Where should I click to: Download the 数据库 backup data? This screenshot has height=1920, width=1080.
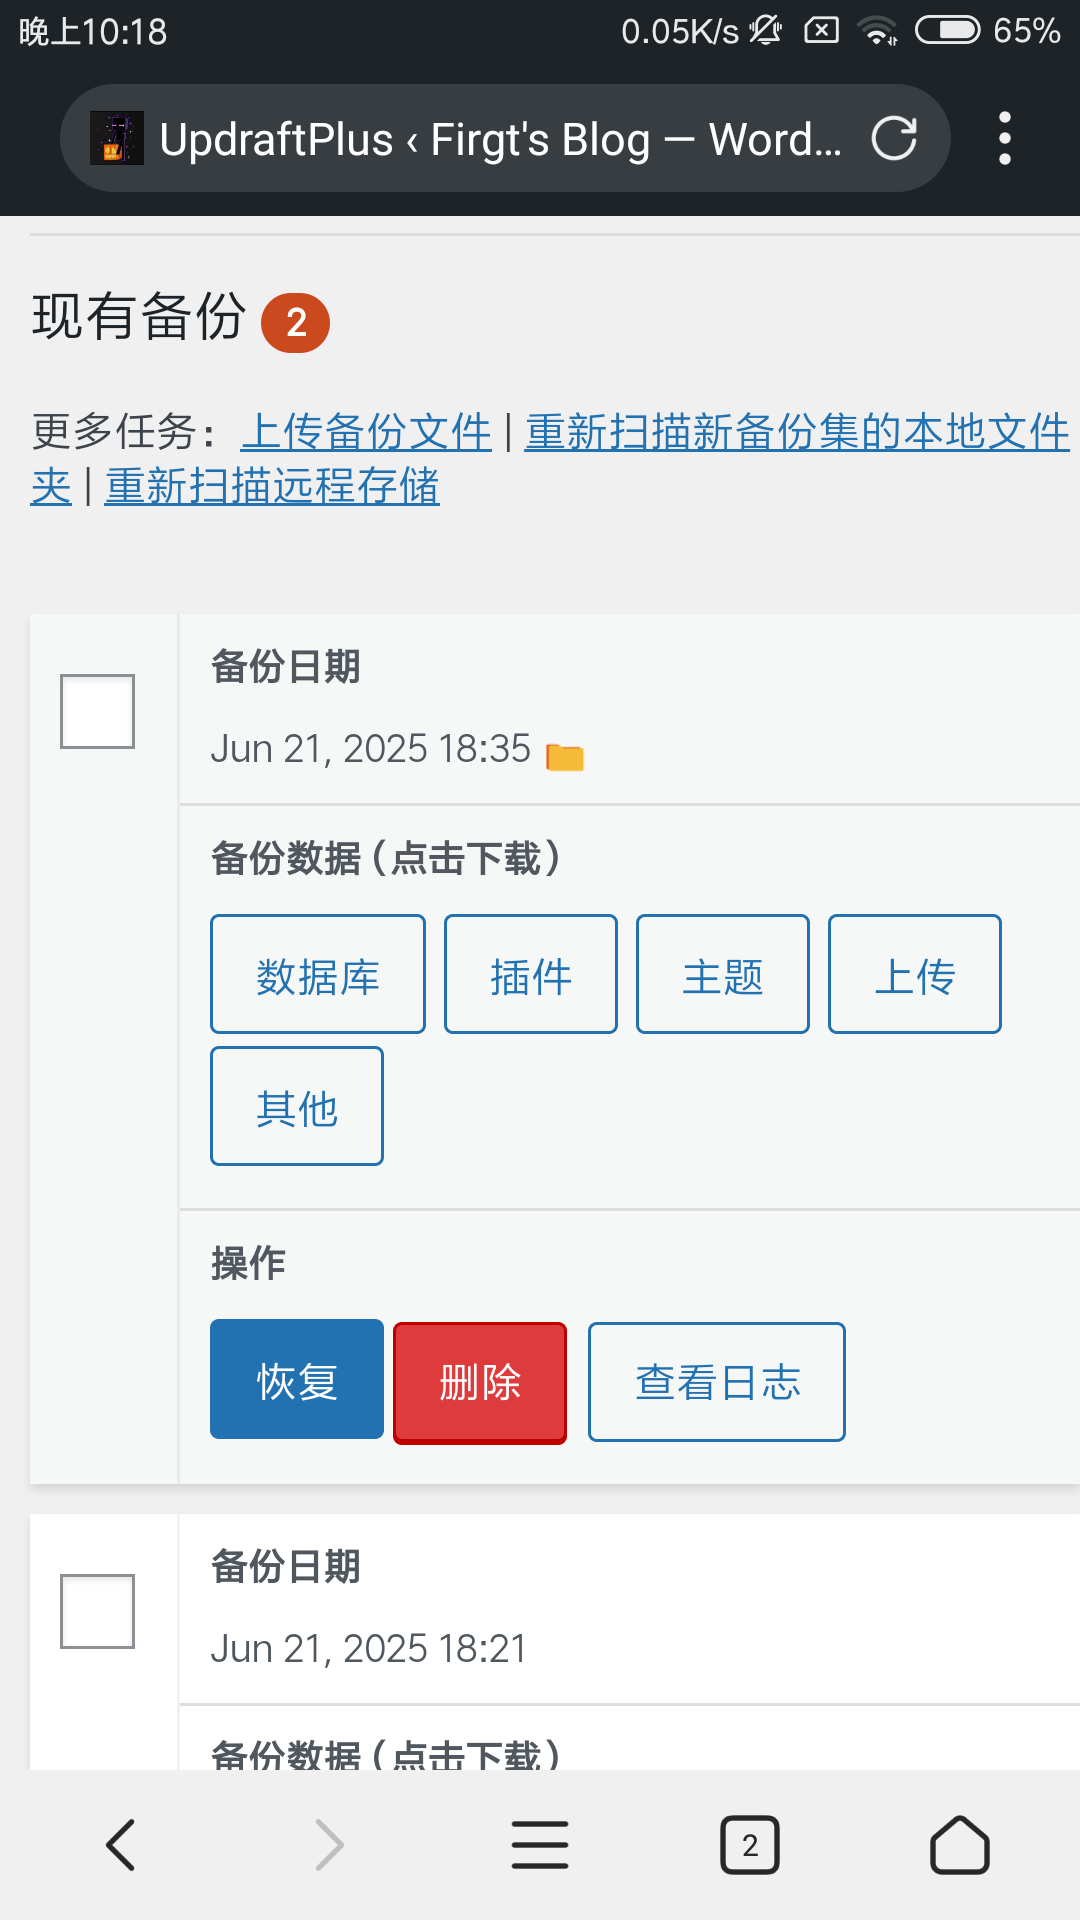[x=318, y=974]
